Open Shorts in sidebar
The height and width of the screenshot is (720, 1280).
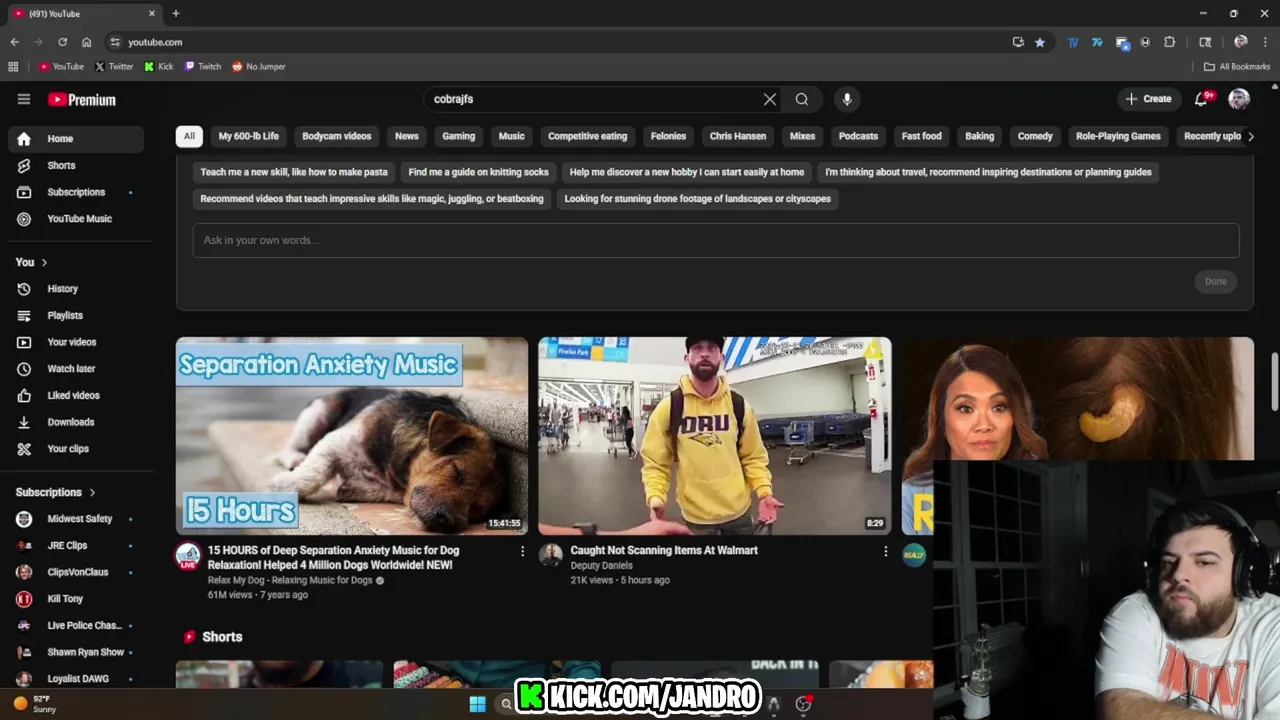tap(76, 165)
